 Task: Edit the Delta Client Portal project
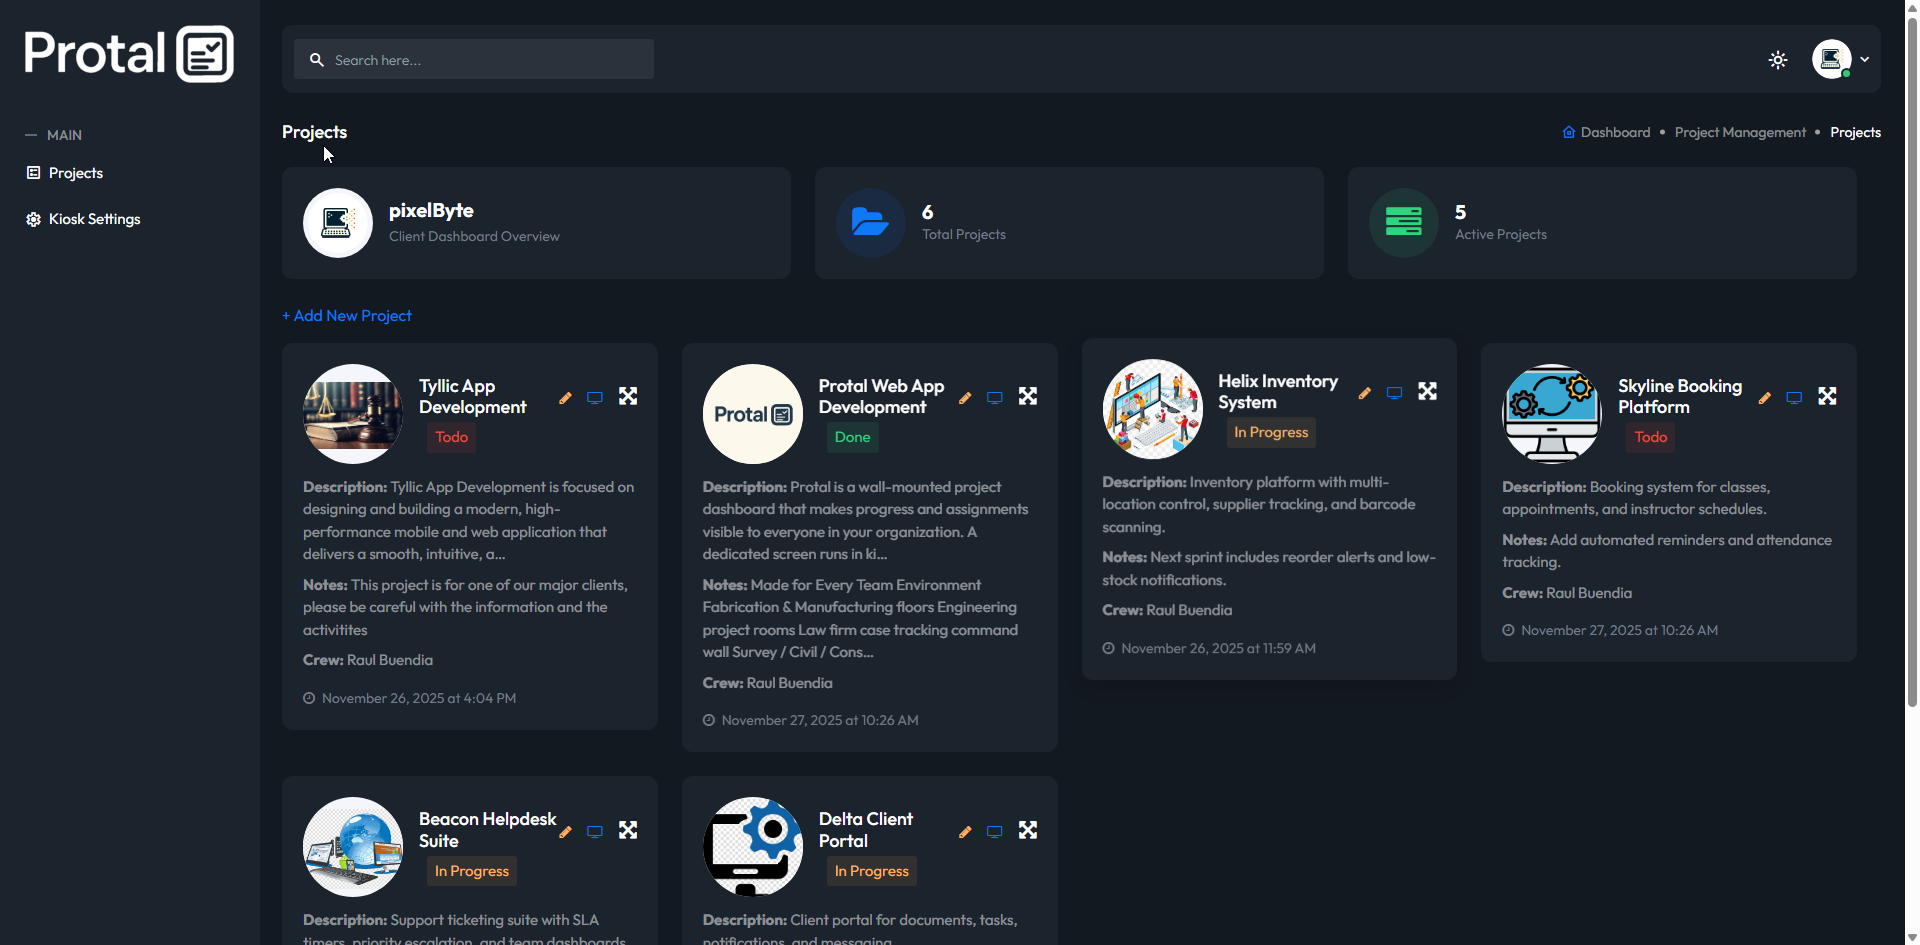pos(965,831)
